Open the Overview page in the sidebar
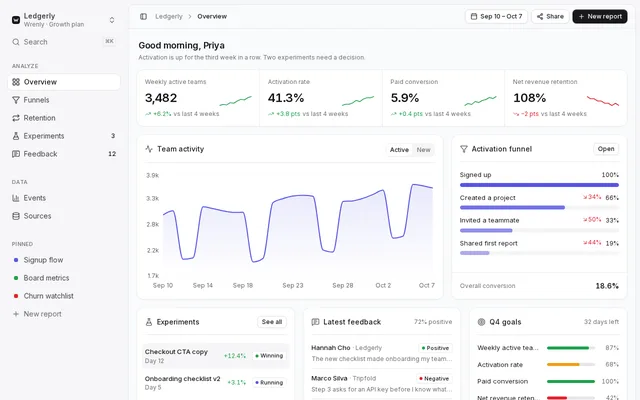The image size is (640, 400). (64, 82)
